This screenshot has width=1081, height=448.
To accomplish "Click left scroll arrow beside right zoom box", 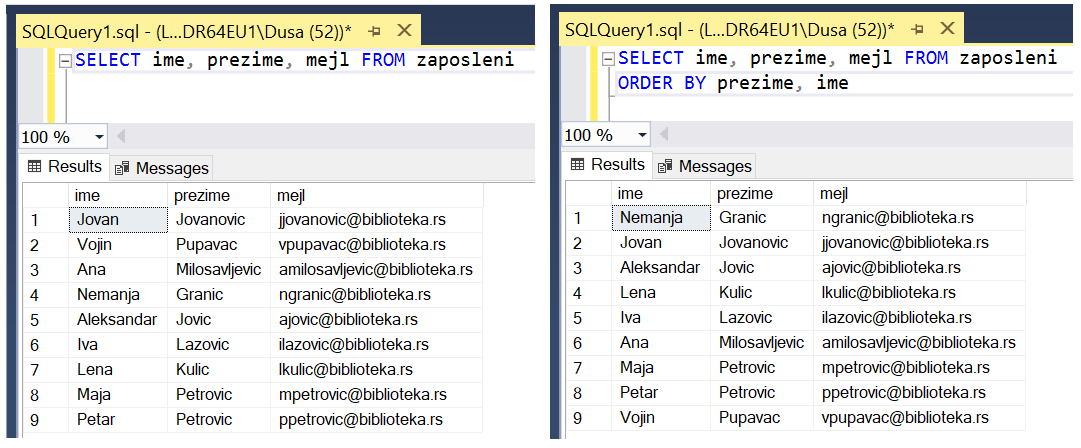I will [x=664, y=135].
